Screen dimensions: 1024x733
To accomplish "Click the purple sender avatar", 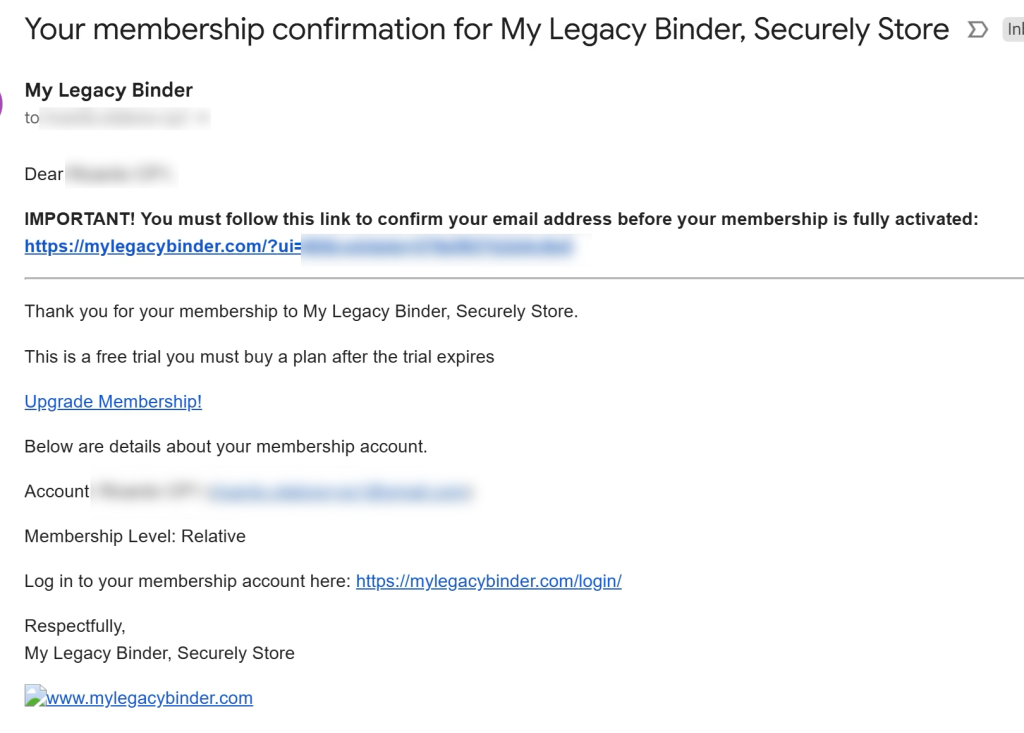I will pos(3,103).
